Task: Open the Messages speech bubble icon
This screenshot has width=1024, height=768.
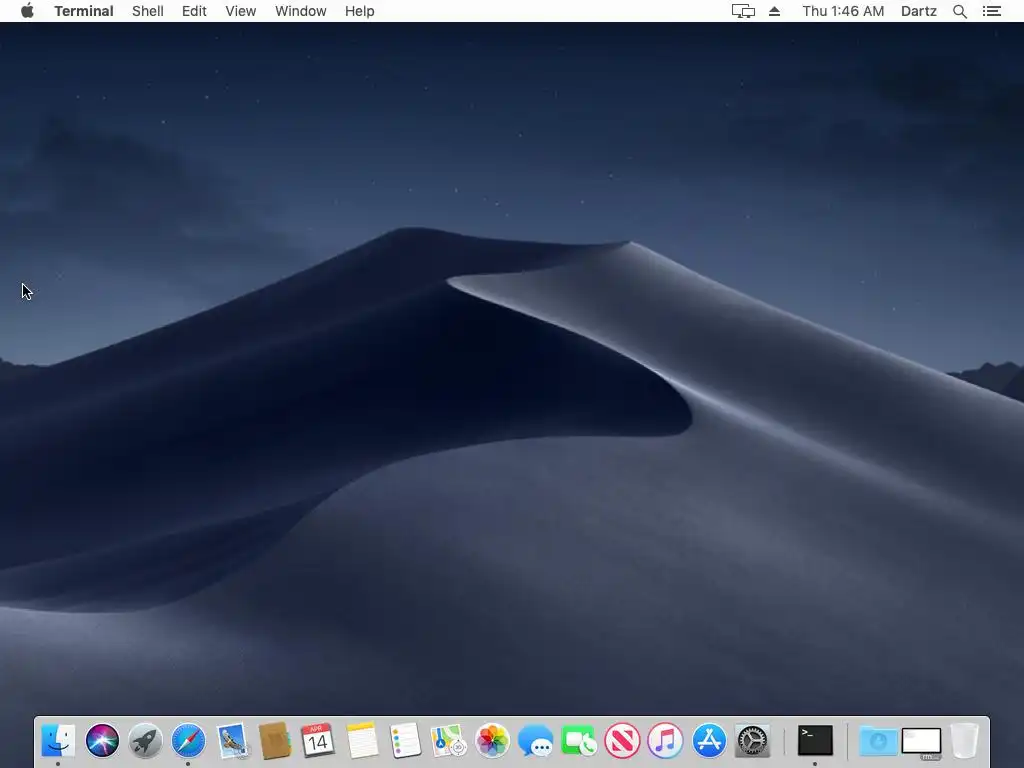Action: pyautogui.click(x=536, y=741)
